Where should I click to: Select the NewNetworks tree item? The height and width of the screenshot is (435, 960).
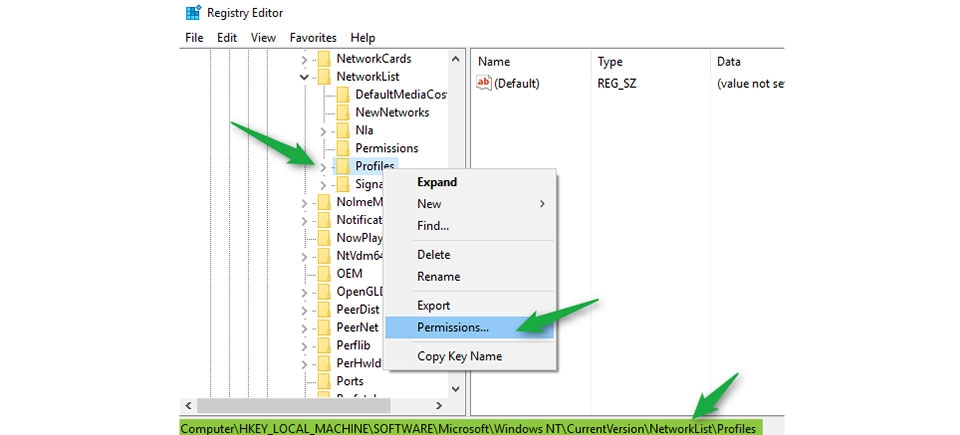(x=392, y=112)
